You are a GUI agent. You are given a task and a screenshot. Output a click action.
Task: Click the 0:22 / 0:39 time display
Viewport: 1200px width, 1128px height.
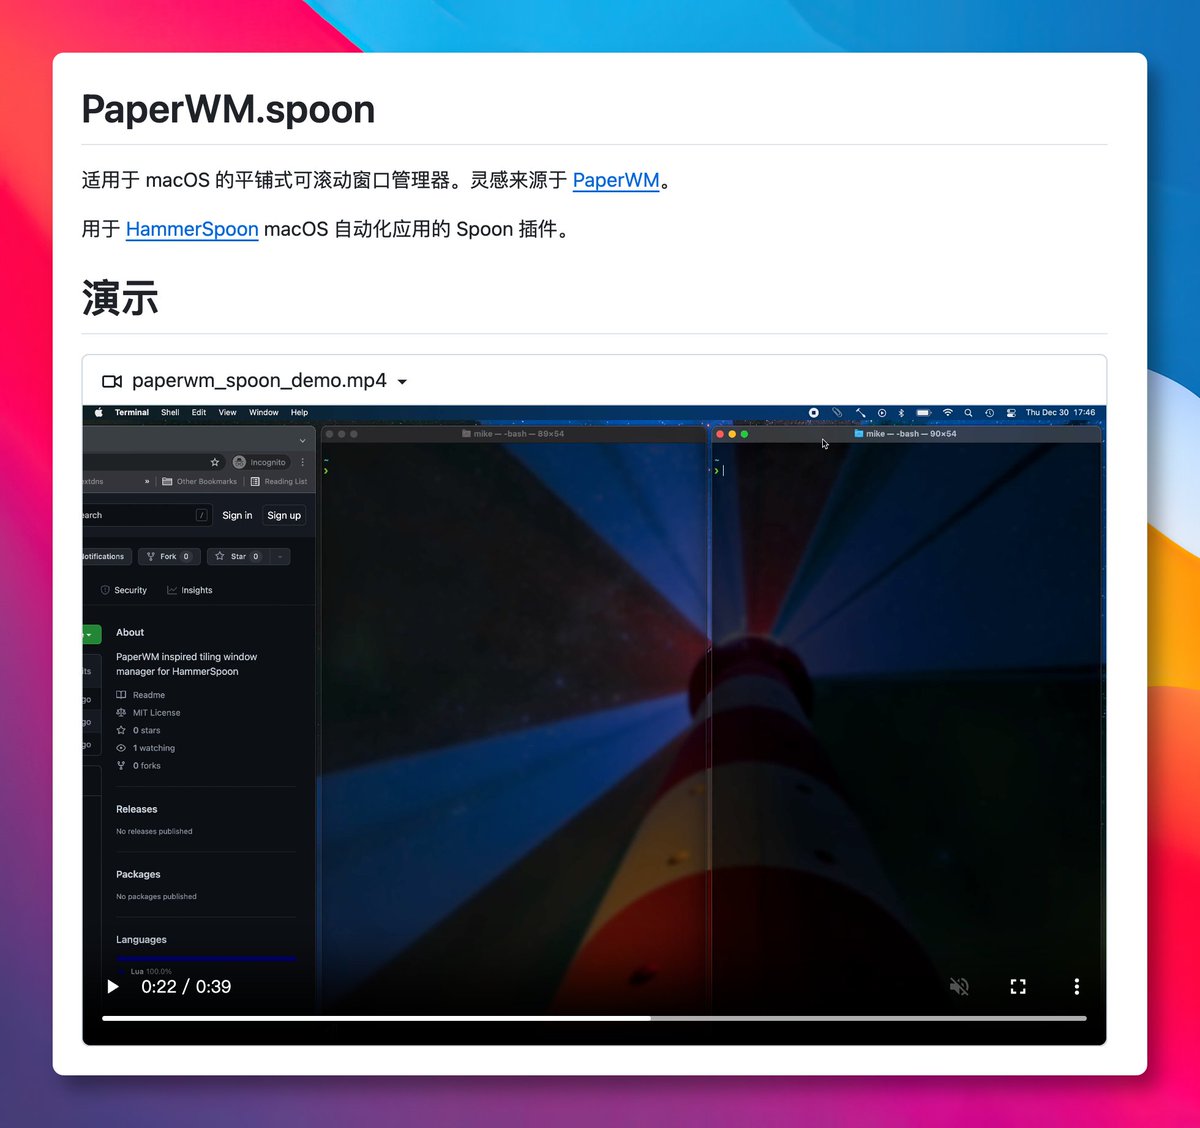186,987
